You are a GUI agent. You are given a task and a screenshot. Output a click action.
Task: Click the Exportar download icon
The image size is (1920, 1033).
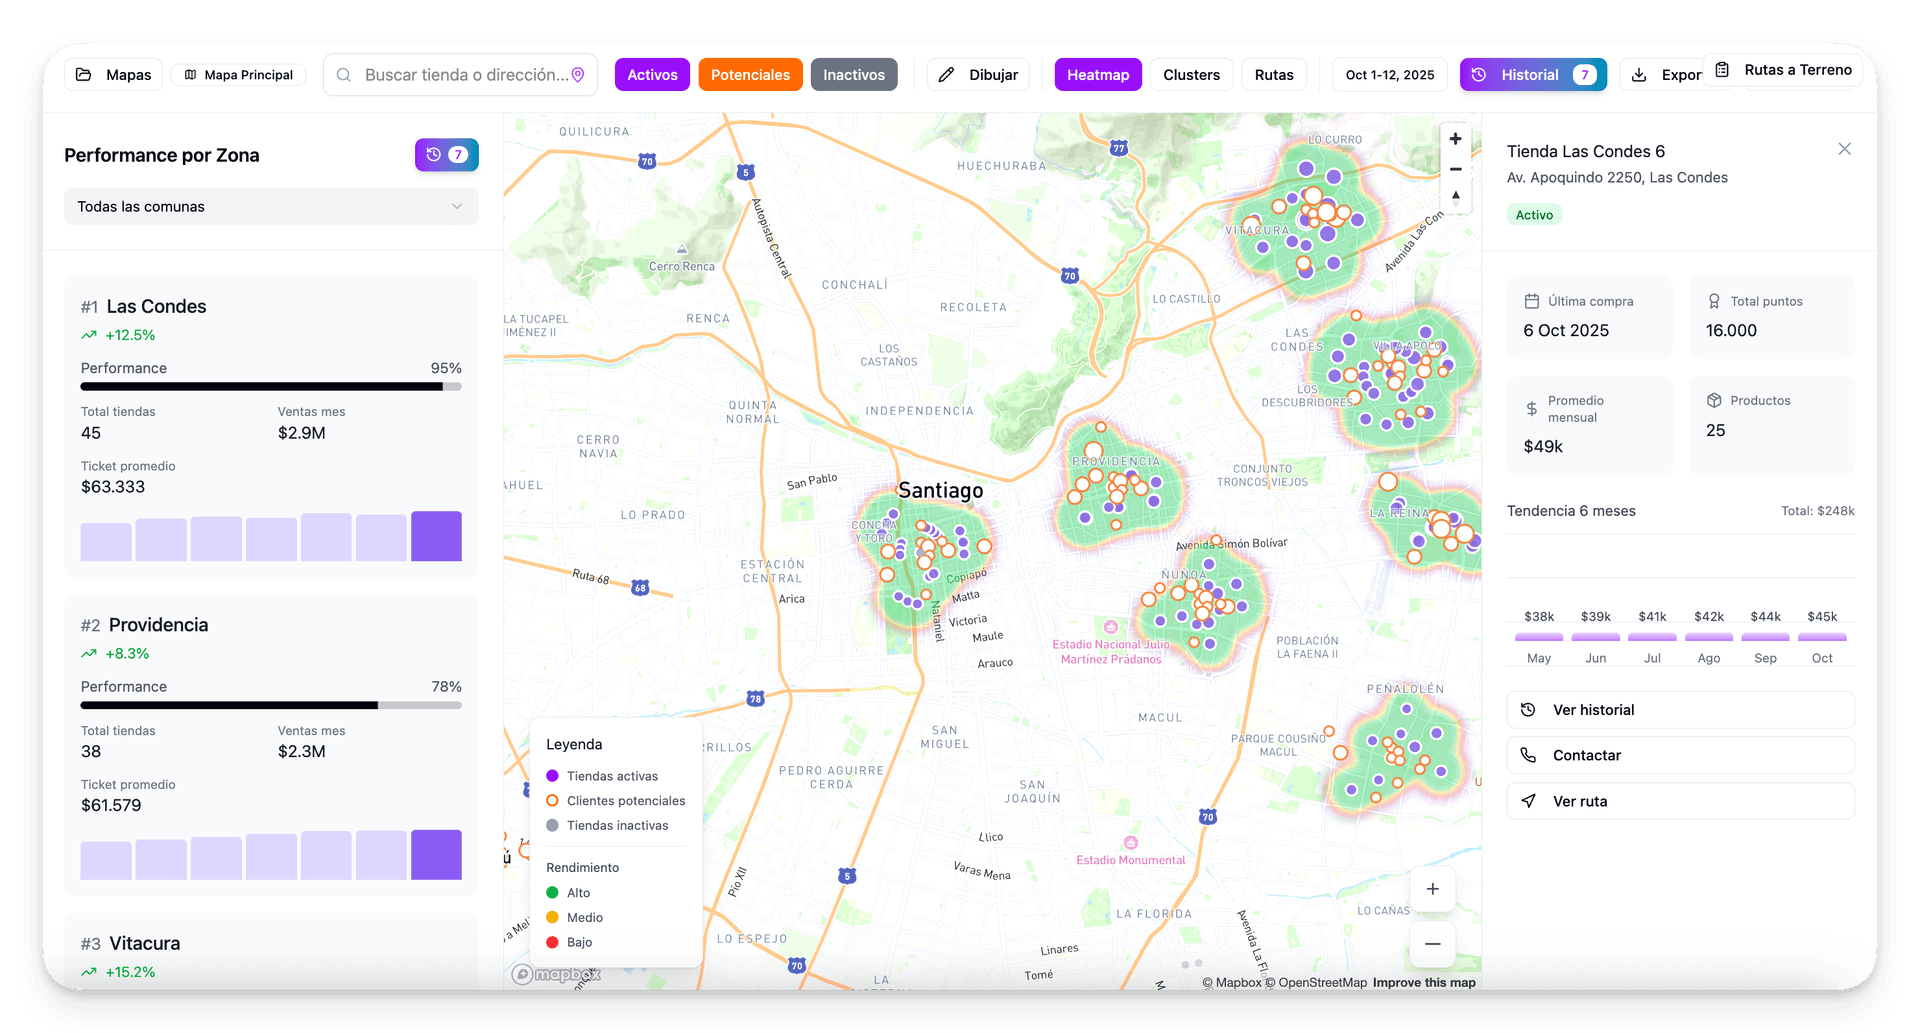[x=1638, y=74]
